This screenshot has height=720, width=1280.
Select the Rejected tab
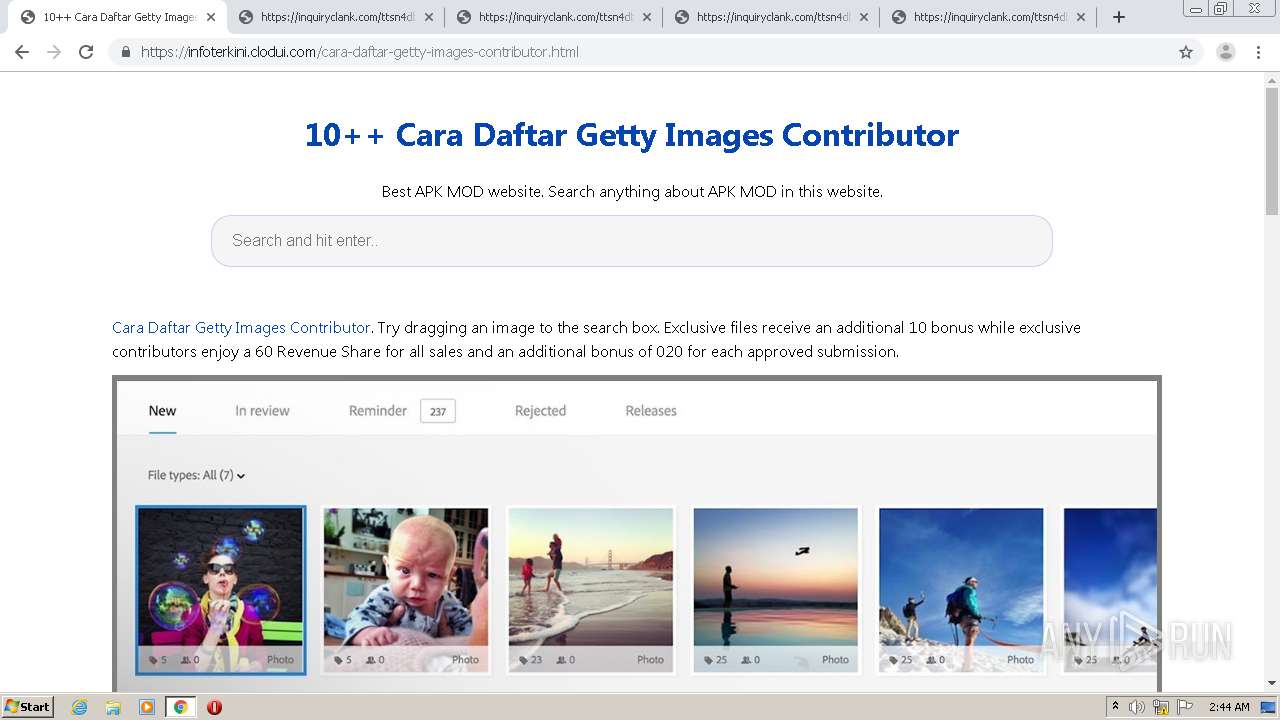point(540,411)
